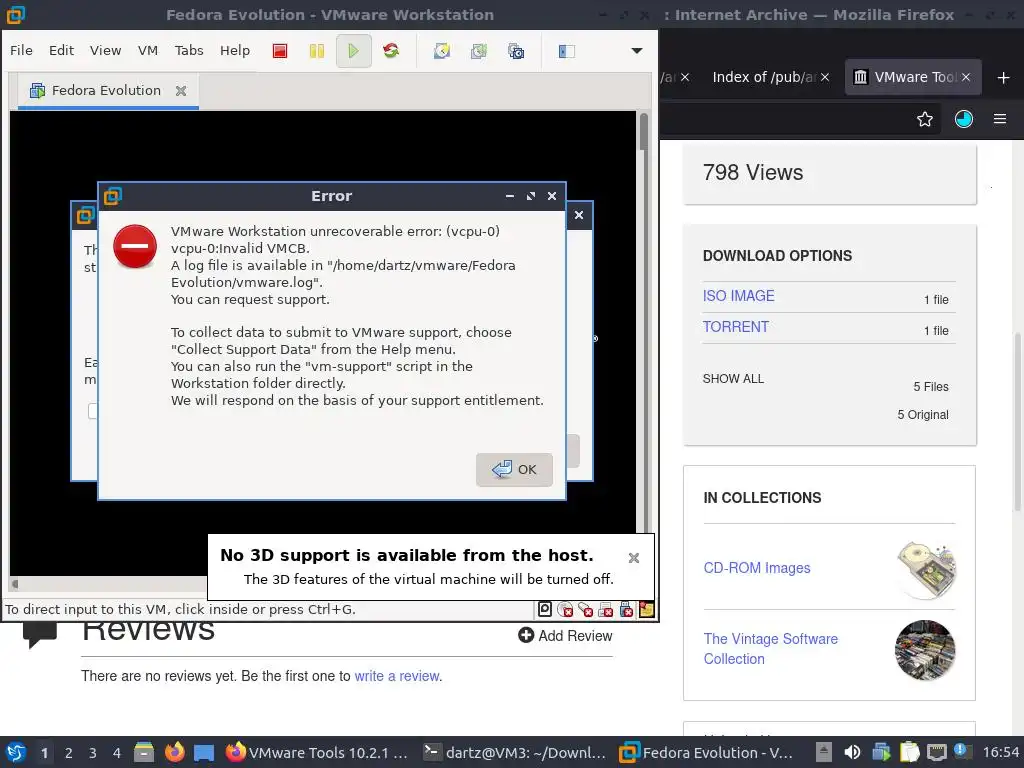This screenshot has height=768, width=1024.
Task: Click the write a review link
Action: [x=397, y=676]
